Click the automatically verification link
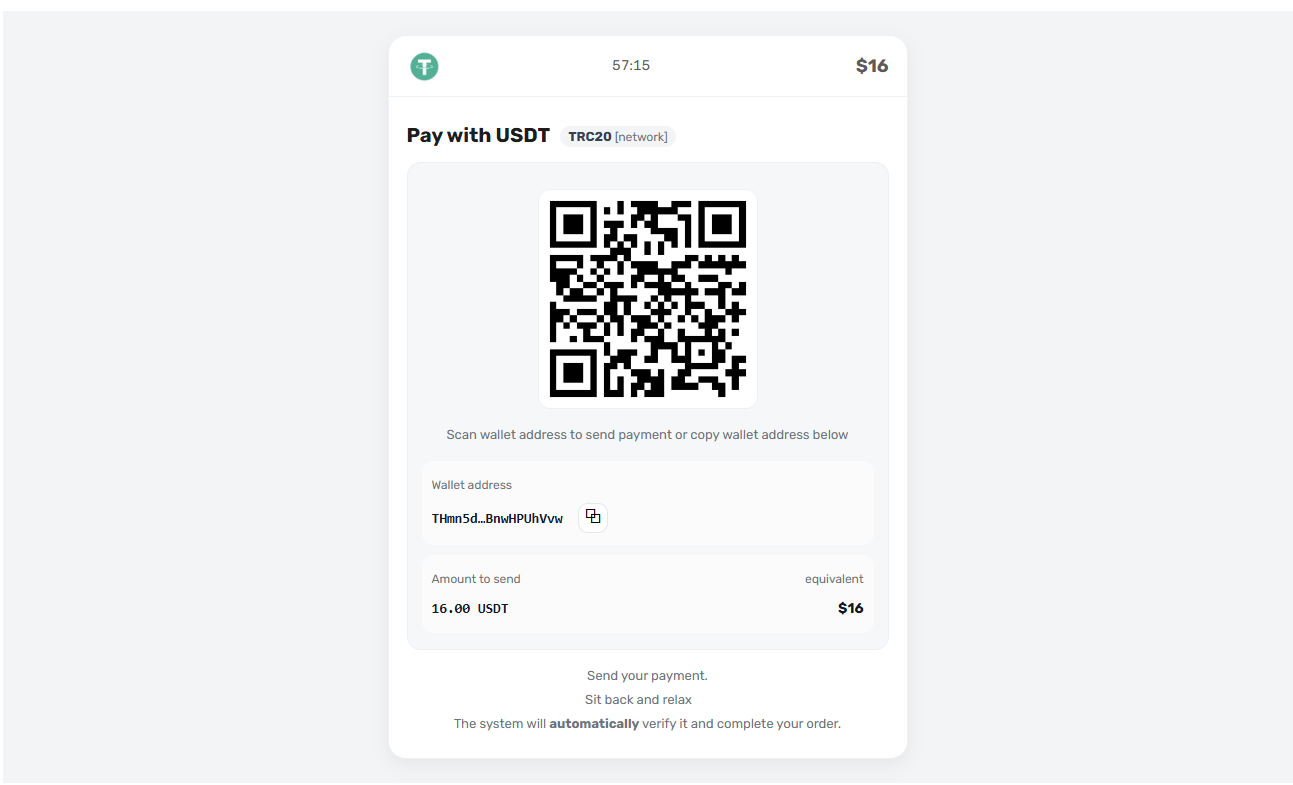 (594, 723)
